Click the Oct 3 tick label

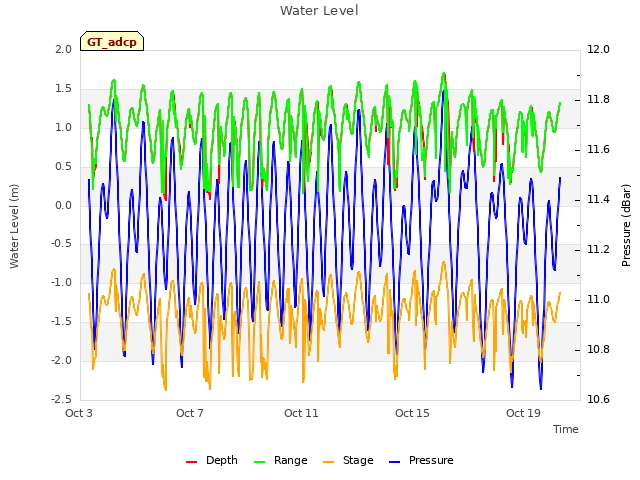79,413
